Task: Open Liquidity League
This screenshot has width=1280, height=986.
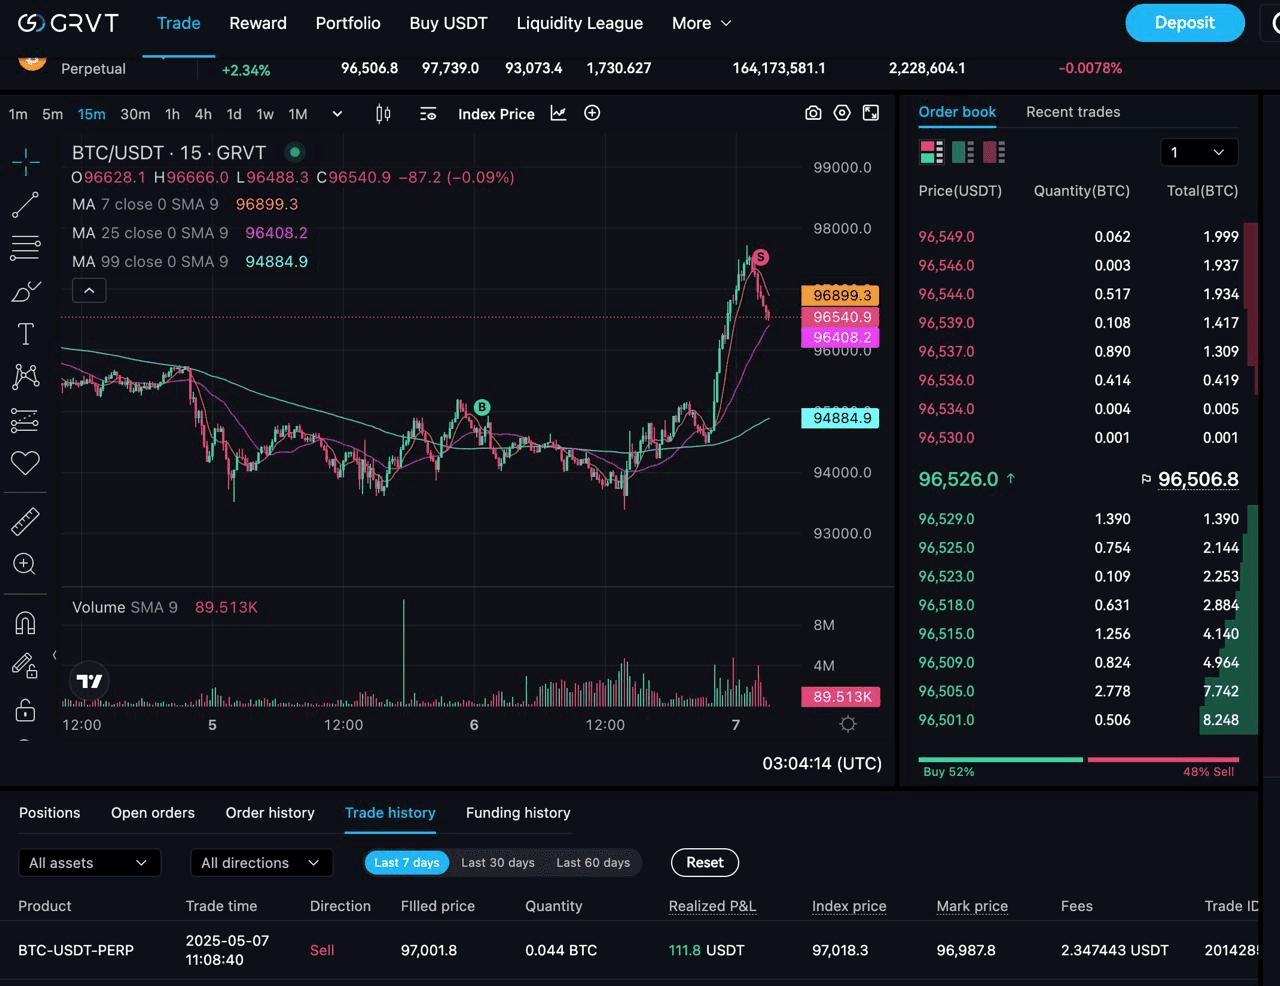Action: coord(580,23)
